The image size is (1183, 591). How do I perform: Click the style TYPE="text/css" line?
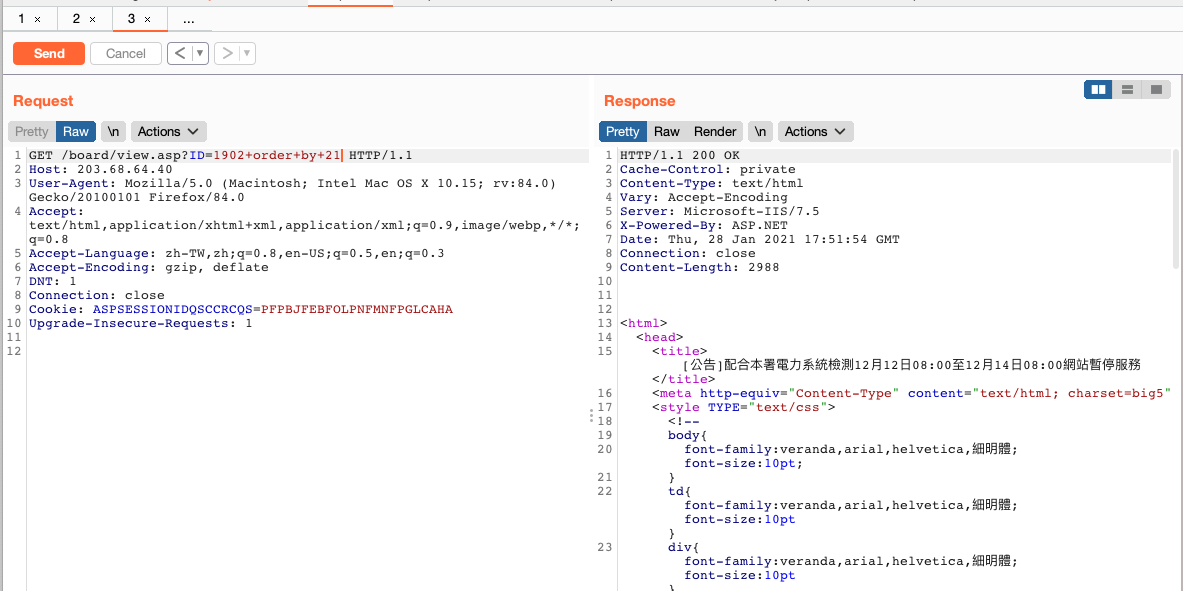tap(744, 407)
